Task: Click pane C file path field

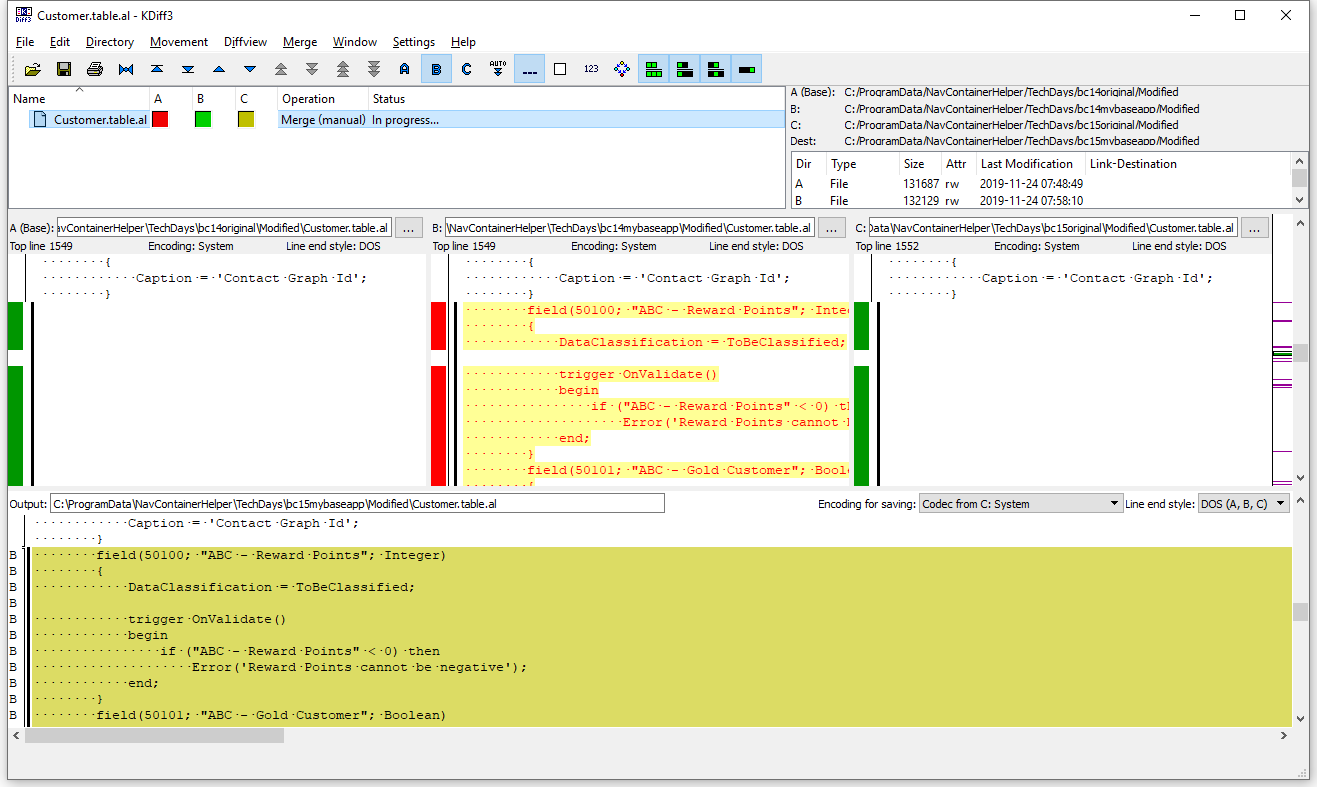Action: [1053, 228]
